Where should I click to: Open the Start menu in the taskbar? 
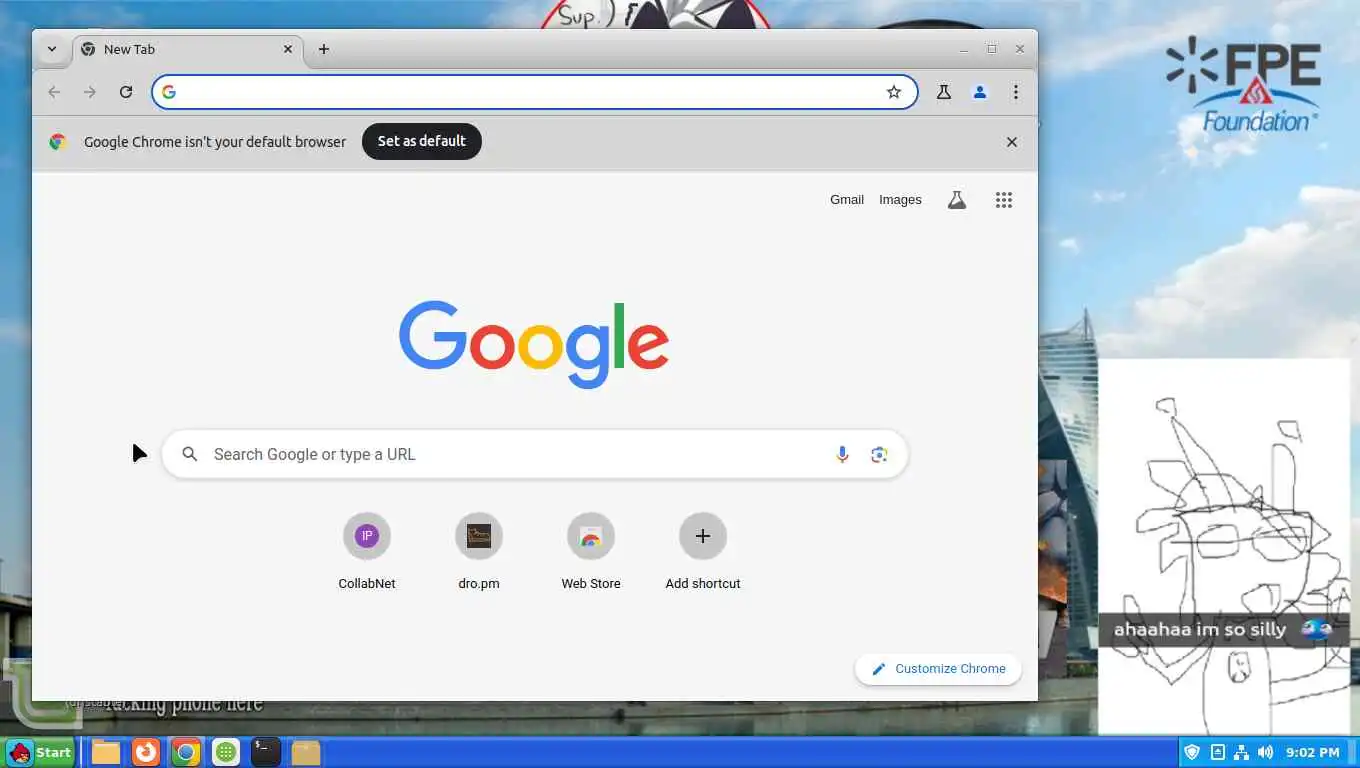coord(40,752)
